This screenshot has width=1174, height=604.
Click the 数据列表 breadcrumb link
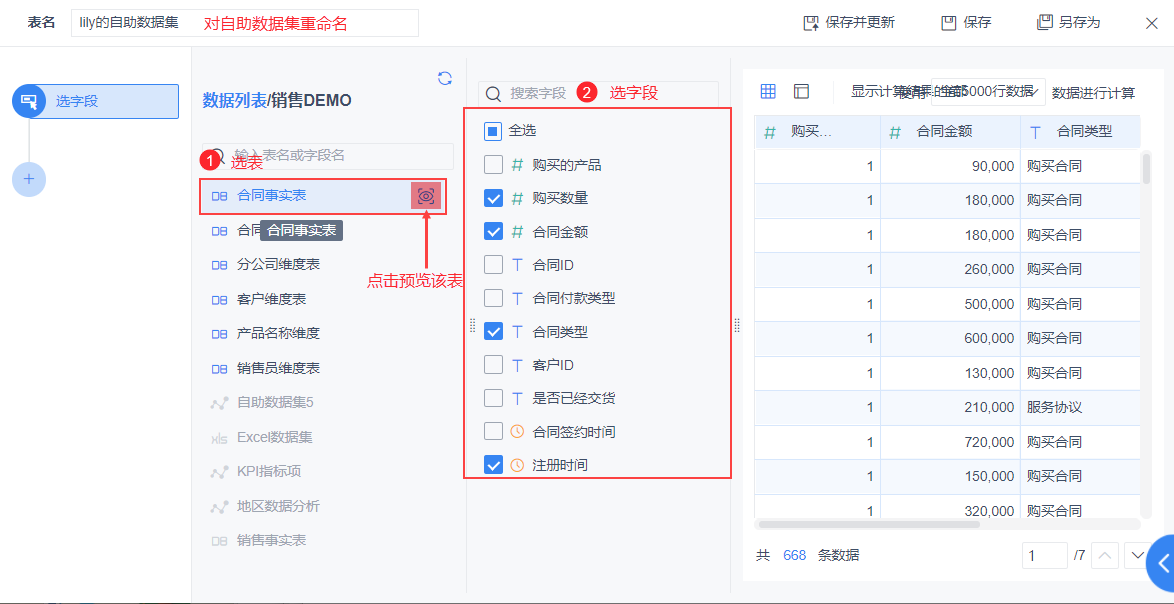pos(234,100)
